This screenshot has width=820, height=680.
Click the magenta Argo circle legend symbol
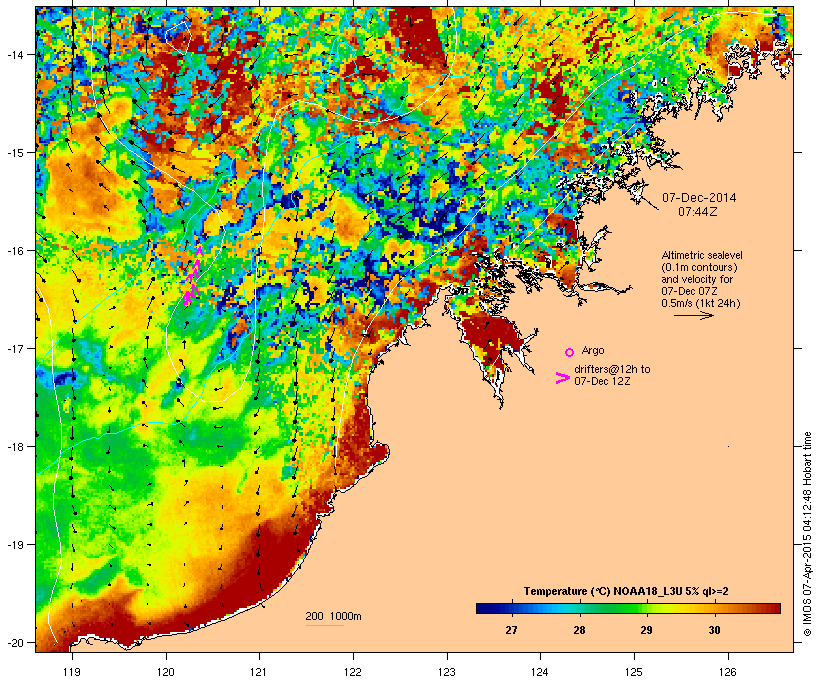[570, 352]
